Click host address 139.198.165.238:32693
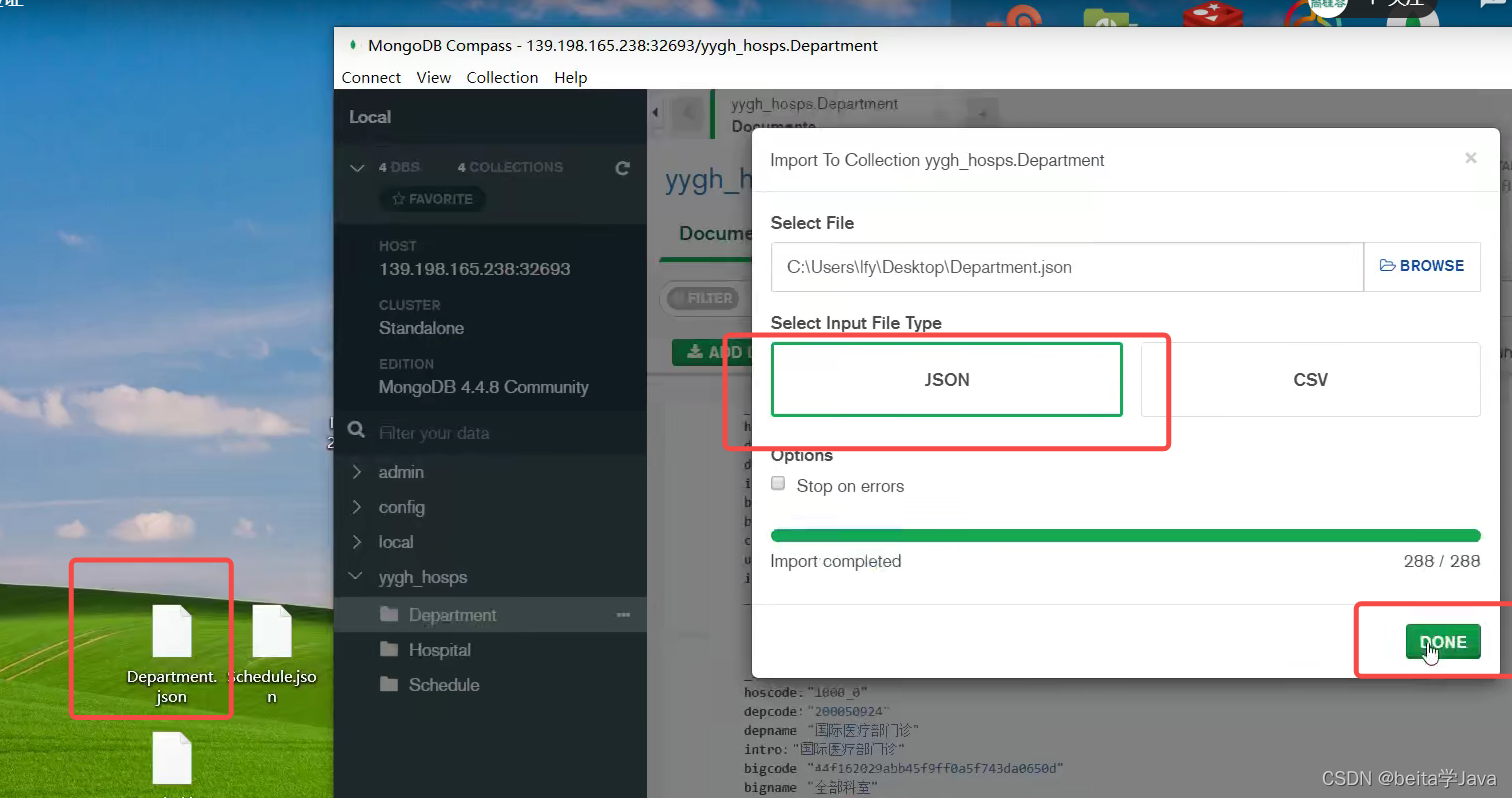Image resolution: width=1512 pixels, height=798 pixels. coord(475,269)
